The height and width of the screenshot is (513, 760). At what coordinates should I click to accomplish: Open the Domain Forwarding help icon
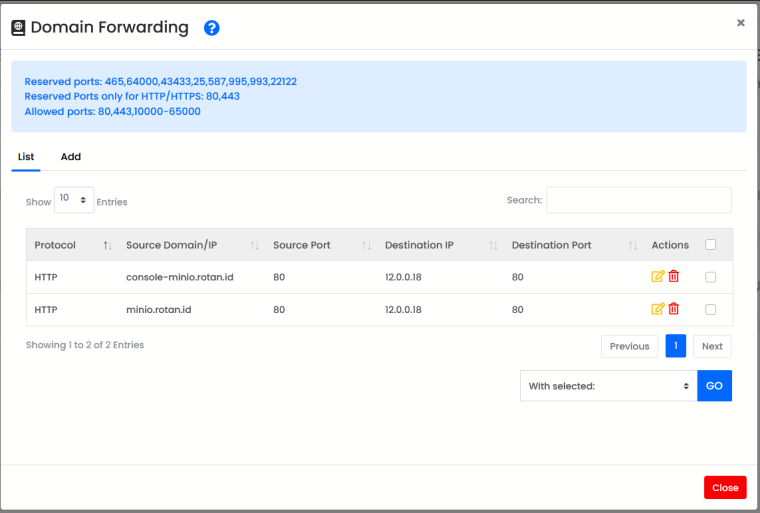(211, 28)
